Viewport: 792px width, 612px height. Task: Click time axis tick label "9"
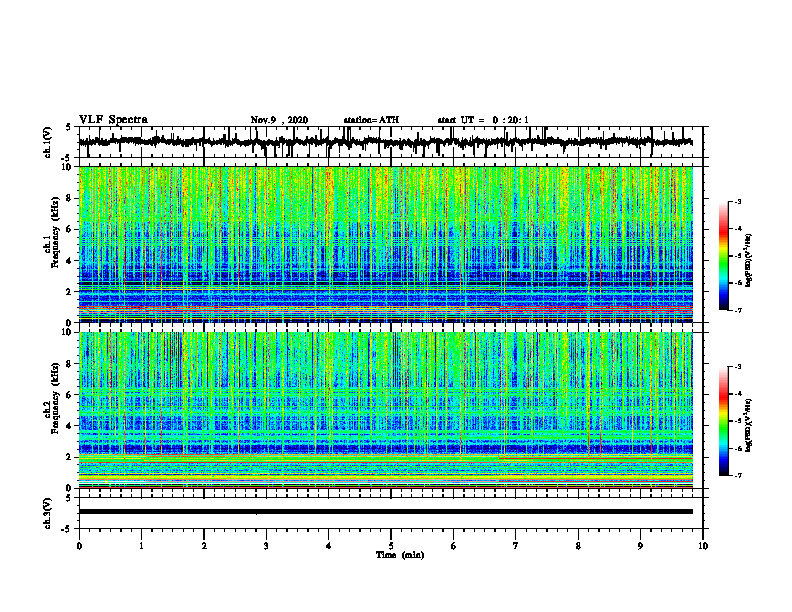click(640, 546)
